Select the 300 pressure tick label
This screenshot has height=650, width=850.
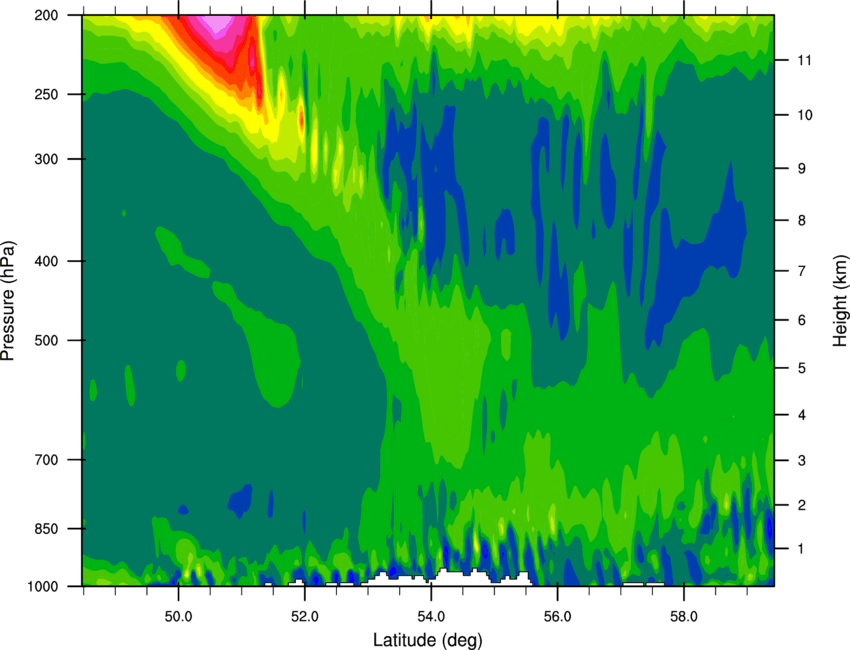[x=47, y=159]
